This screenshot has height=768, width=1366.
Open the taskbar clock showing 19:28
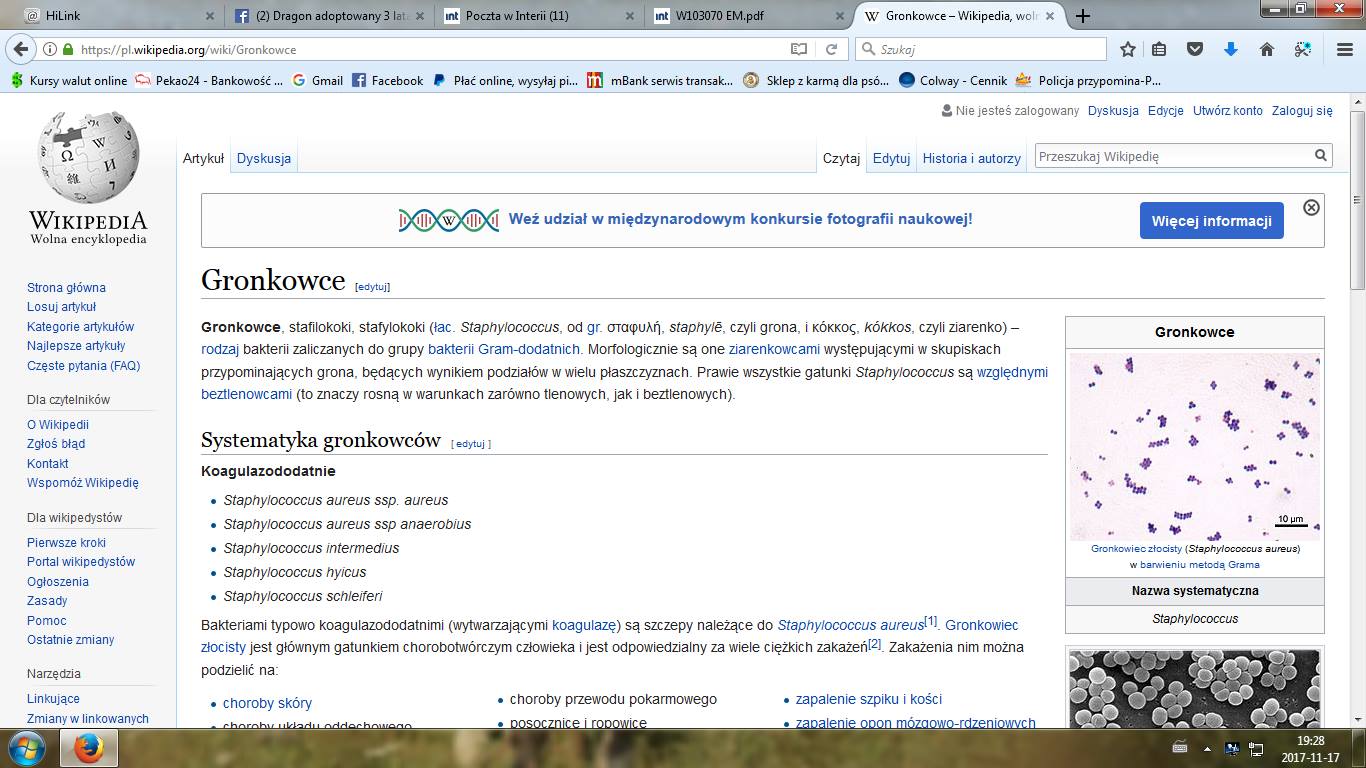[x=1311, y=748]
